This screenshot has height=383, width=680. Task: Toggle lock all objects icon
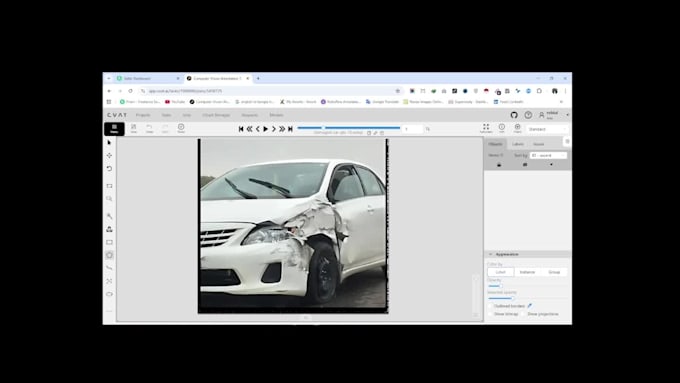499,165
